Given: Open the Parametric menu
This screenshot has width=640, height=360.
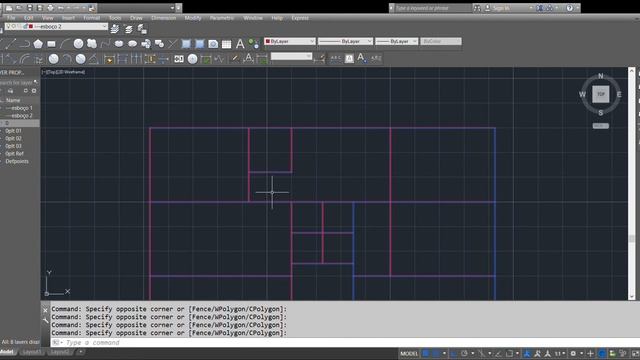Looking at the screenshot, I should pyautogui.click(x=222, y=18).
